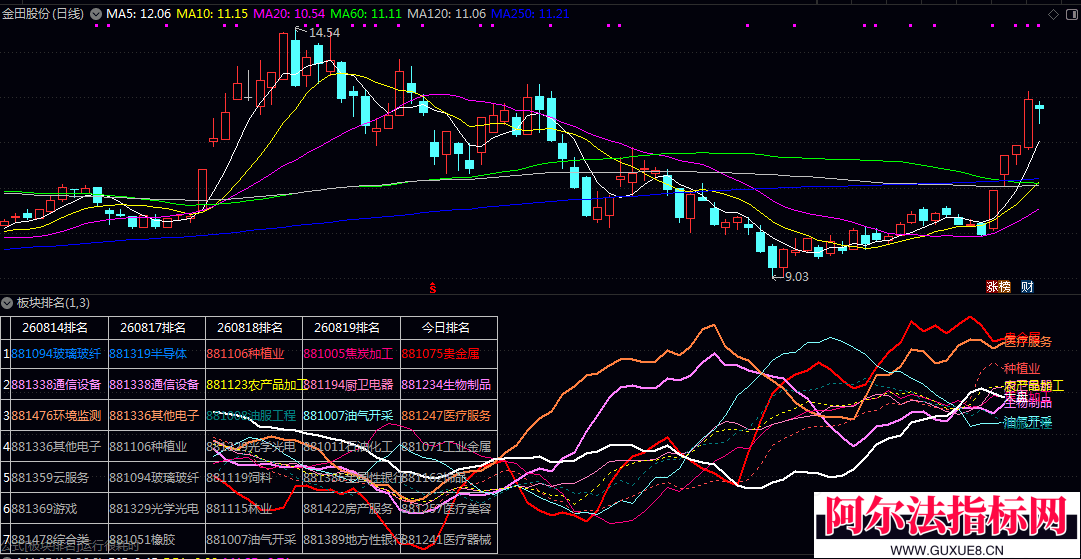The width and height of the screenshot is (1081, 559).
Task: Click the 金田股份(日线) chart title
Action: (x=44, y=14)
